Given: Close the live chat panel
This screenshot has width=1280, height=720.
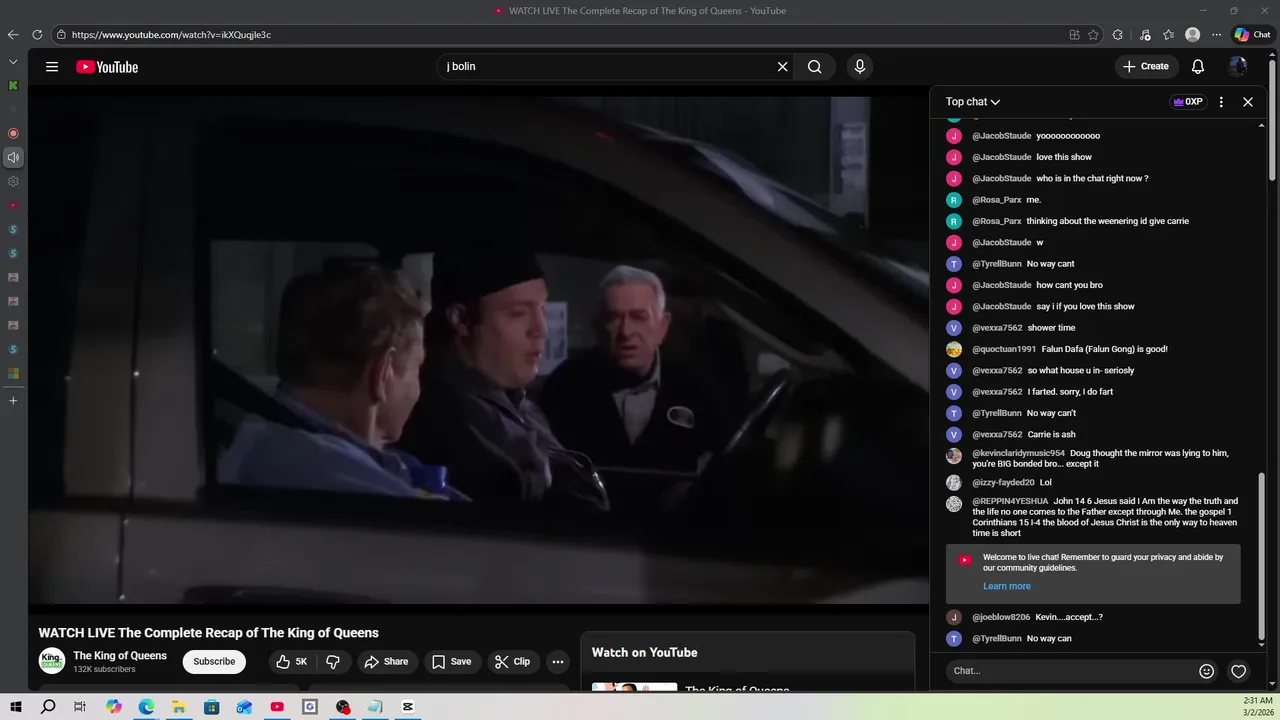Looking at the screenshot, I should pyautogui.click(x=1248, y=102).
